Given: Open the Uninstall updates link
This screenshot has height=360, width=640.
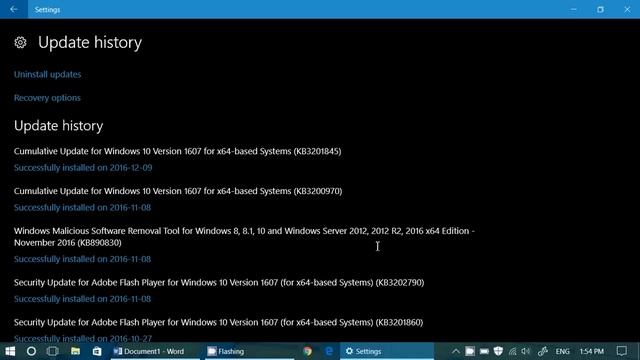Looking at the screenshot, I should (47, 74).
